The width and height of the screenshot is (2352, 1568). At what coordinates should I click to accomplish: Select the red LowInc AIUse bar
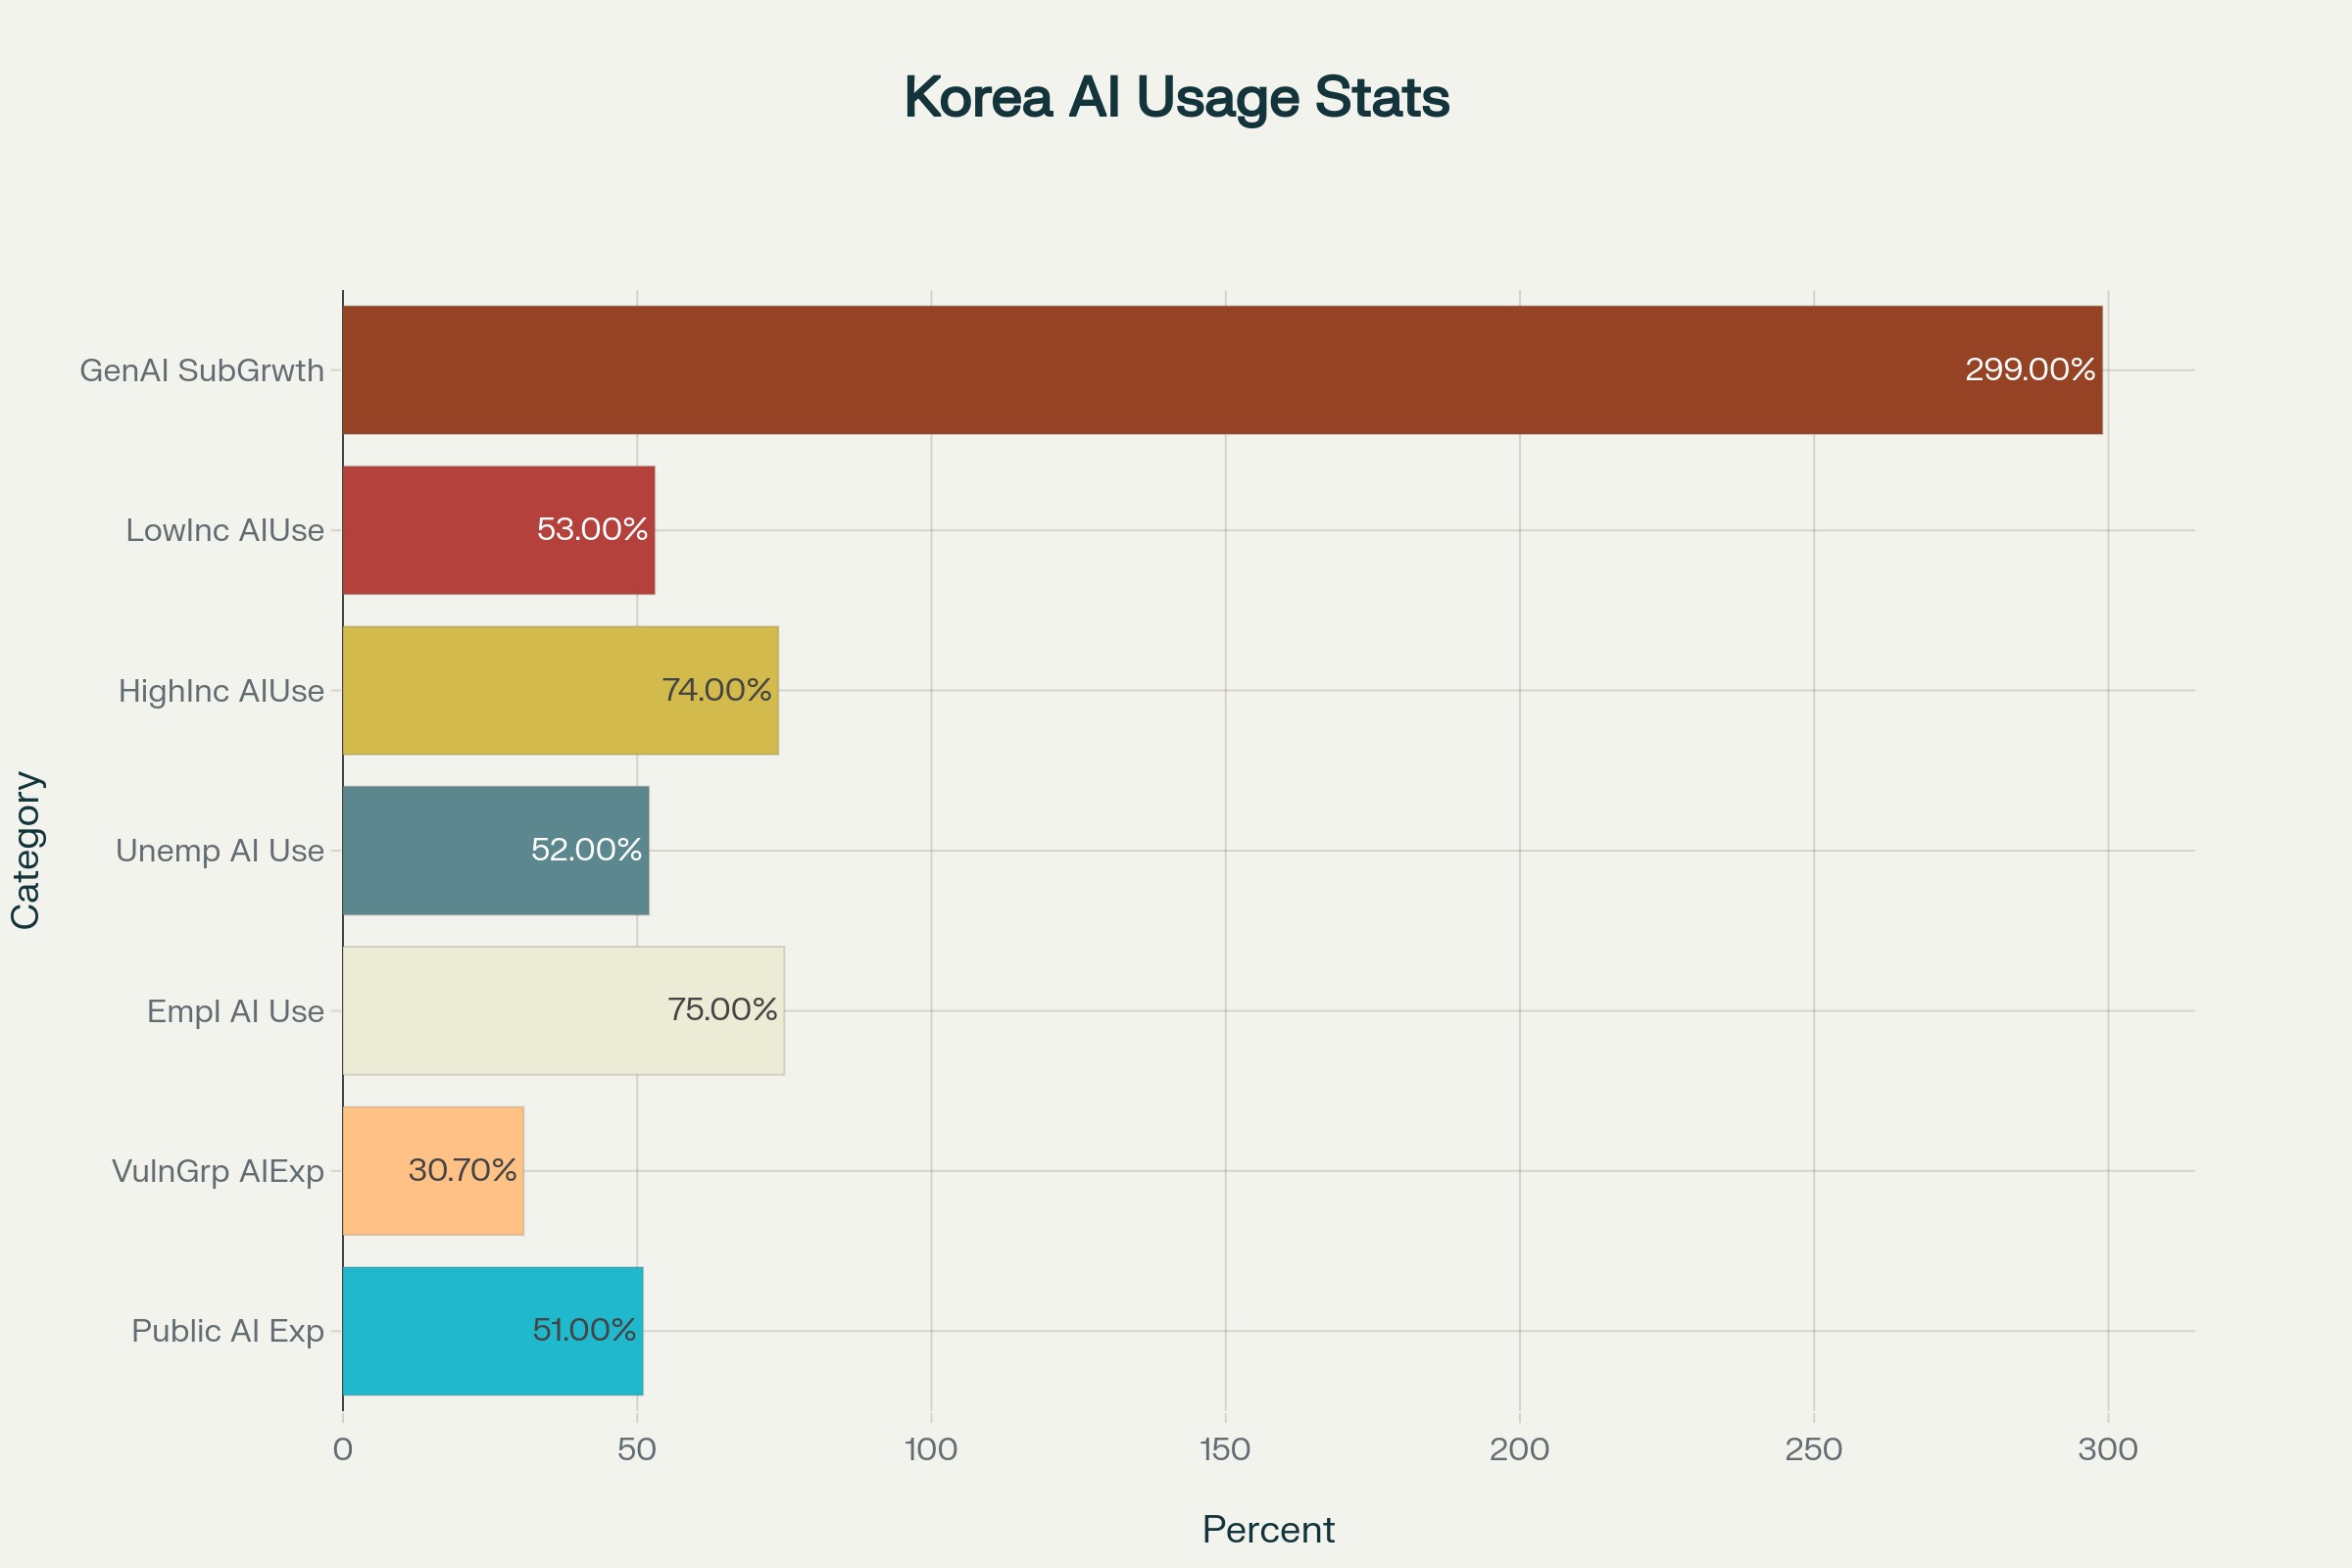(x=499, y=530)
